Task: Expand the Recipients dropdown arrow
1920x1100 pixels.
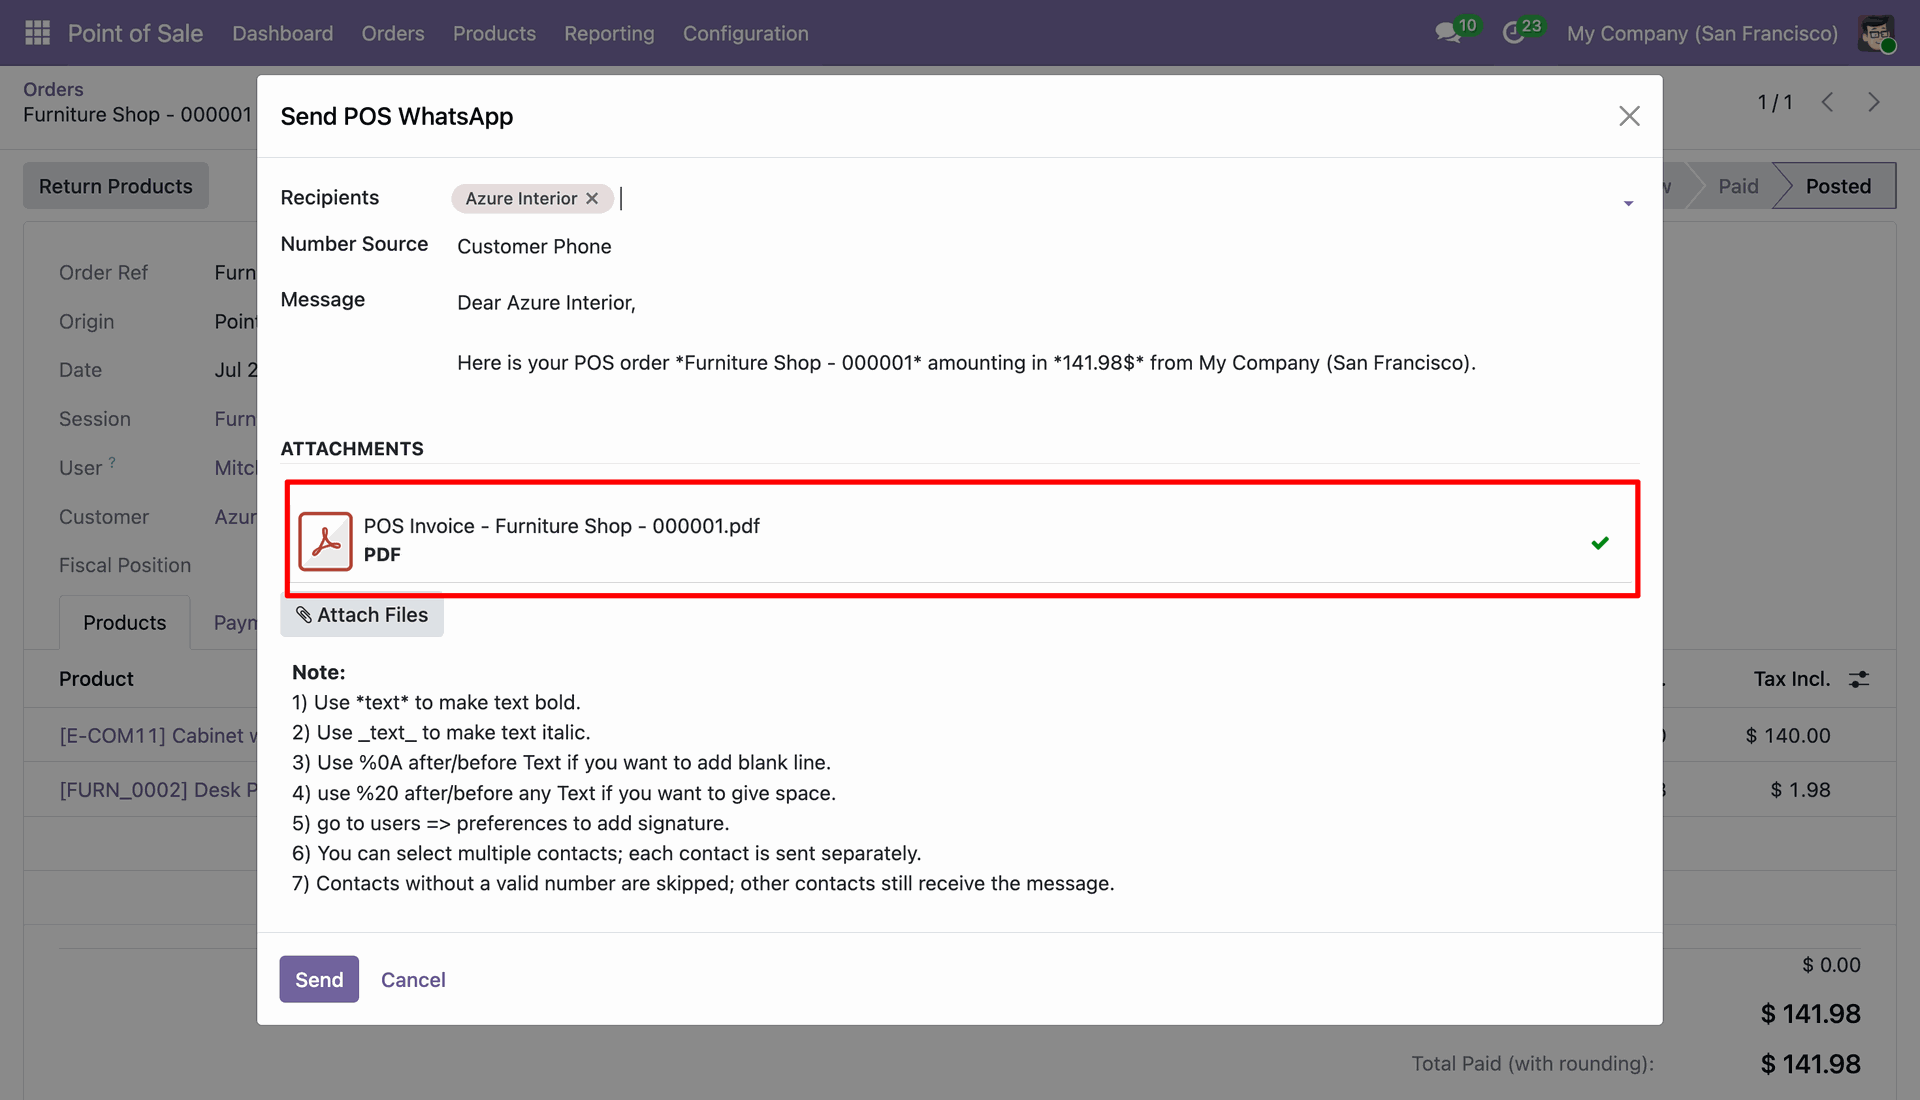Action: [x=1628, y=203]
